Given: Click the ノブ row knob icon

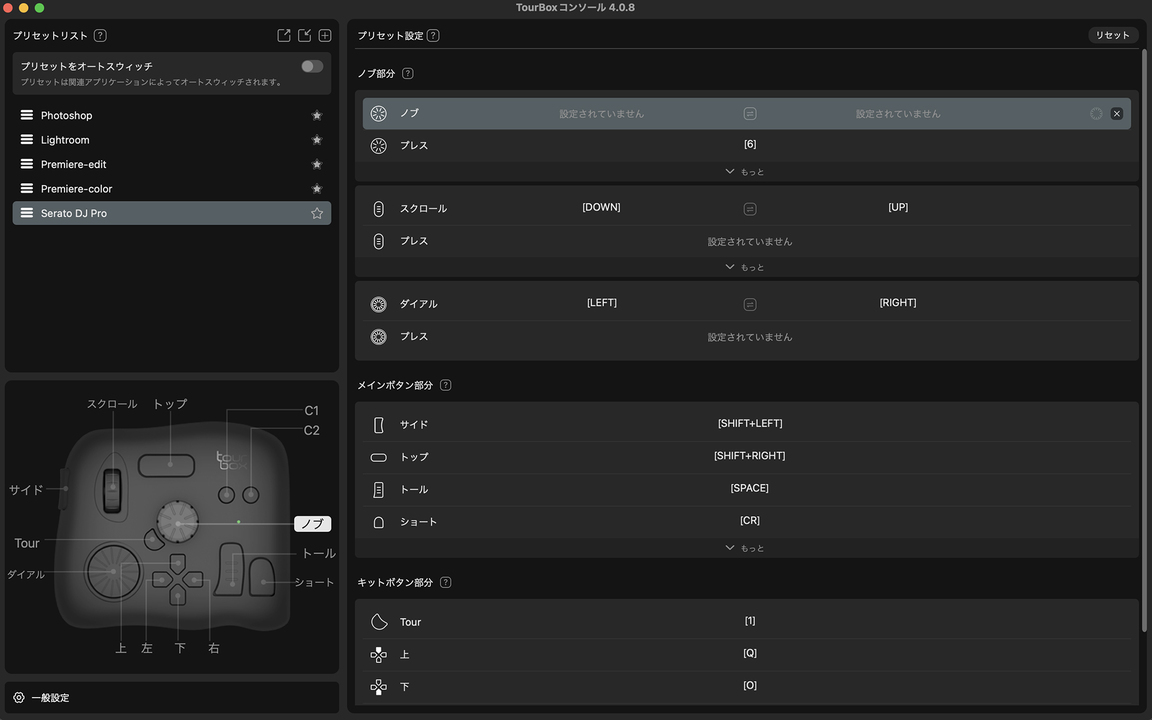Looking at the screenshot, I should coord(378,113).
